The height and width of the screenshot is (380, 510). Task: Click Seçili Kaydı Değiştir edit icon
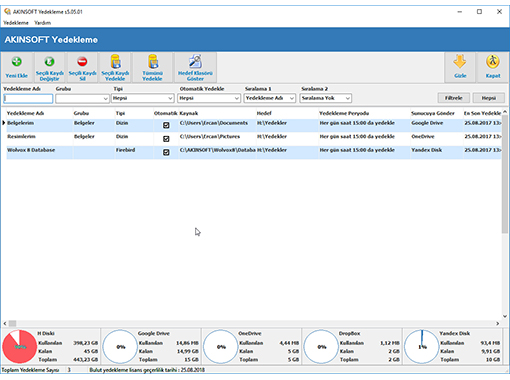click(x=49, y=62)
